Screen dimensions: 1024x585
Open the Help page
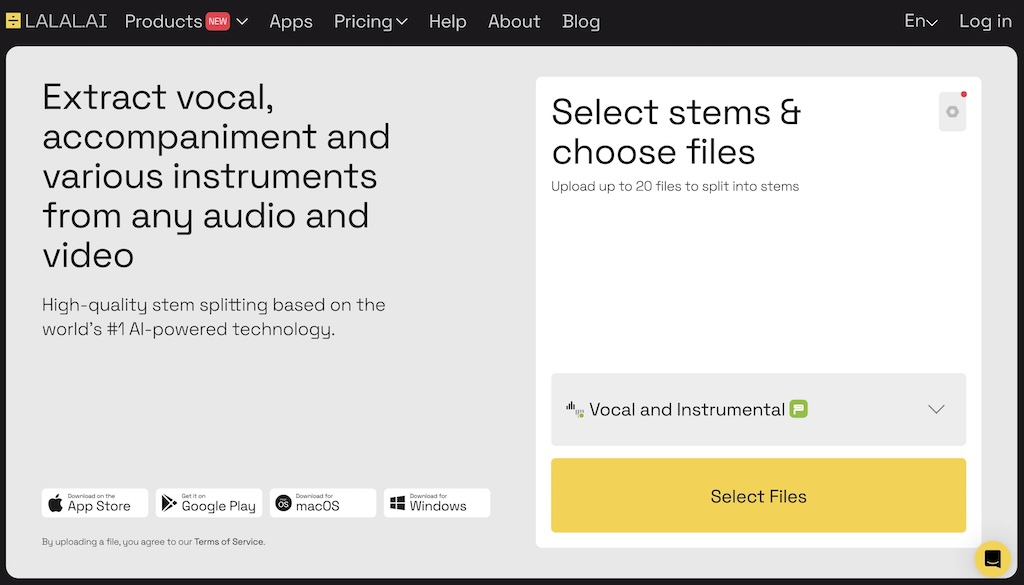click(447, 21)
